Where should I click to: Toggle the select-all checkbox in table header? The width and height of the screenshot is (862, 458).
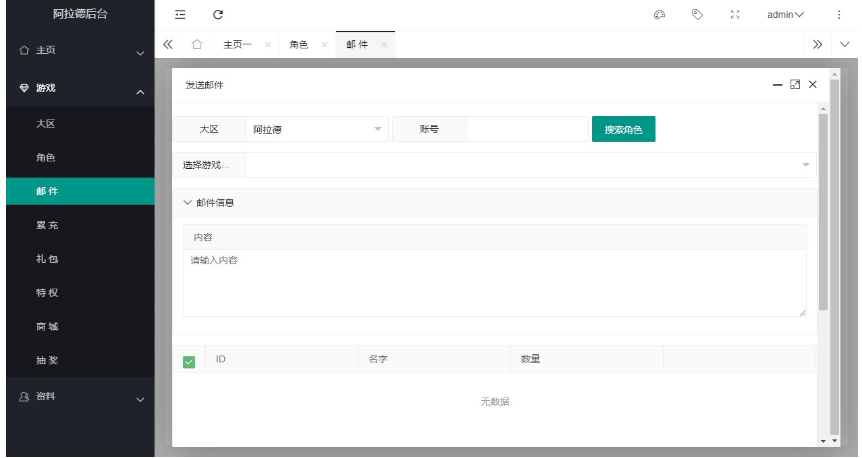(x=188, y=361)
